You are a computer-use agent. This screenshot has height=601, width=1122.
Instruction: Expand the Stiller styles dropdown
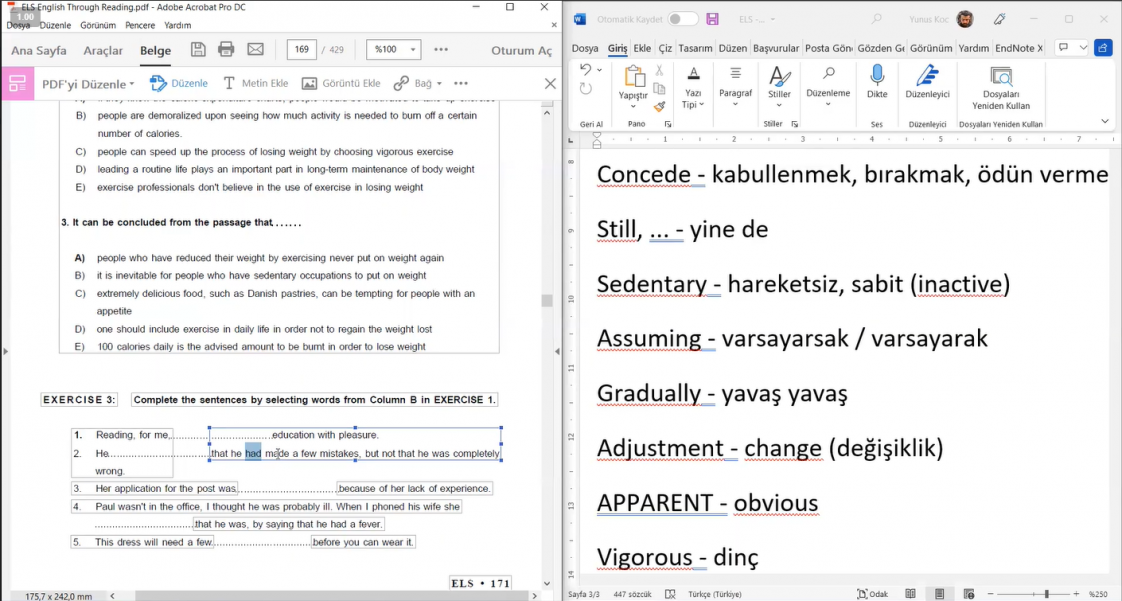click(779, 82)
